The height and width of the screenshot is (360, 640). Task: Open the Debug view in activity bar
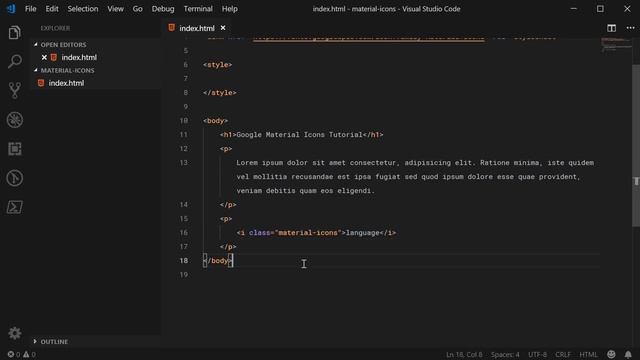14,120
